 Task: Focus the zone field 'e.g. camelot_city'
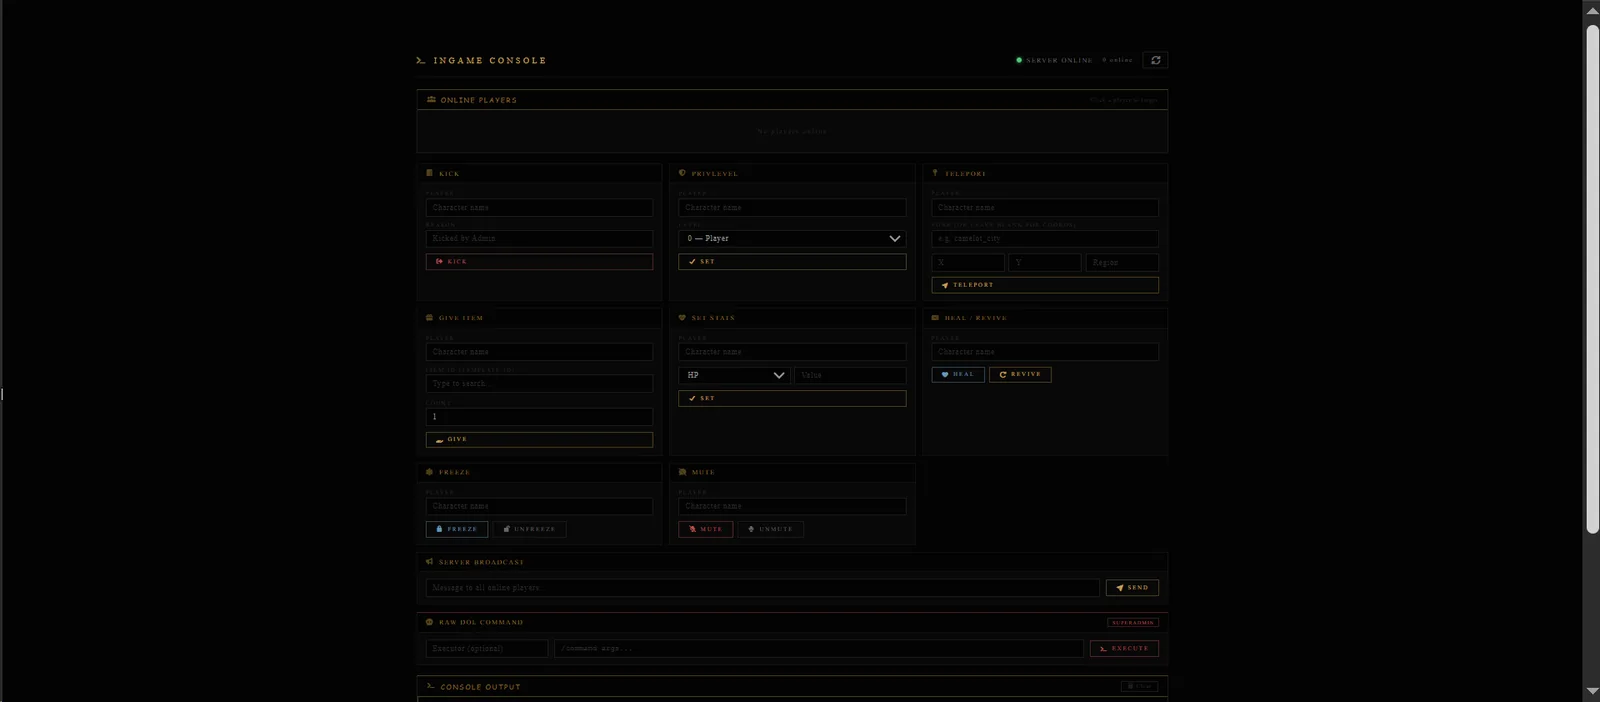click(1045, 239)
